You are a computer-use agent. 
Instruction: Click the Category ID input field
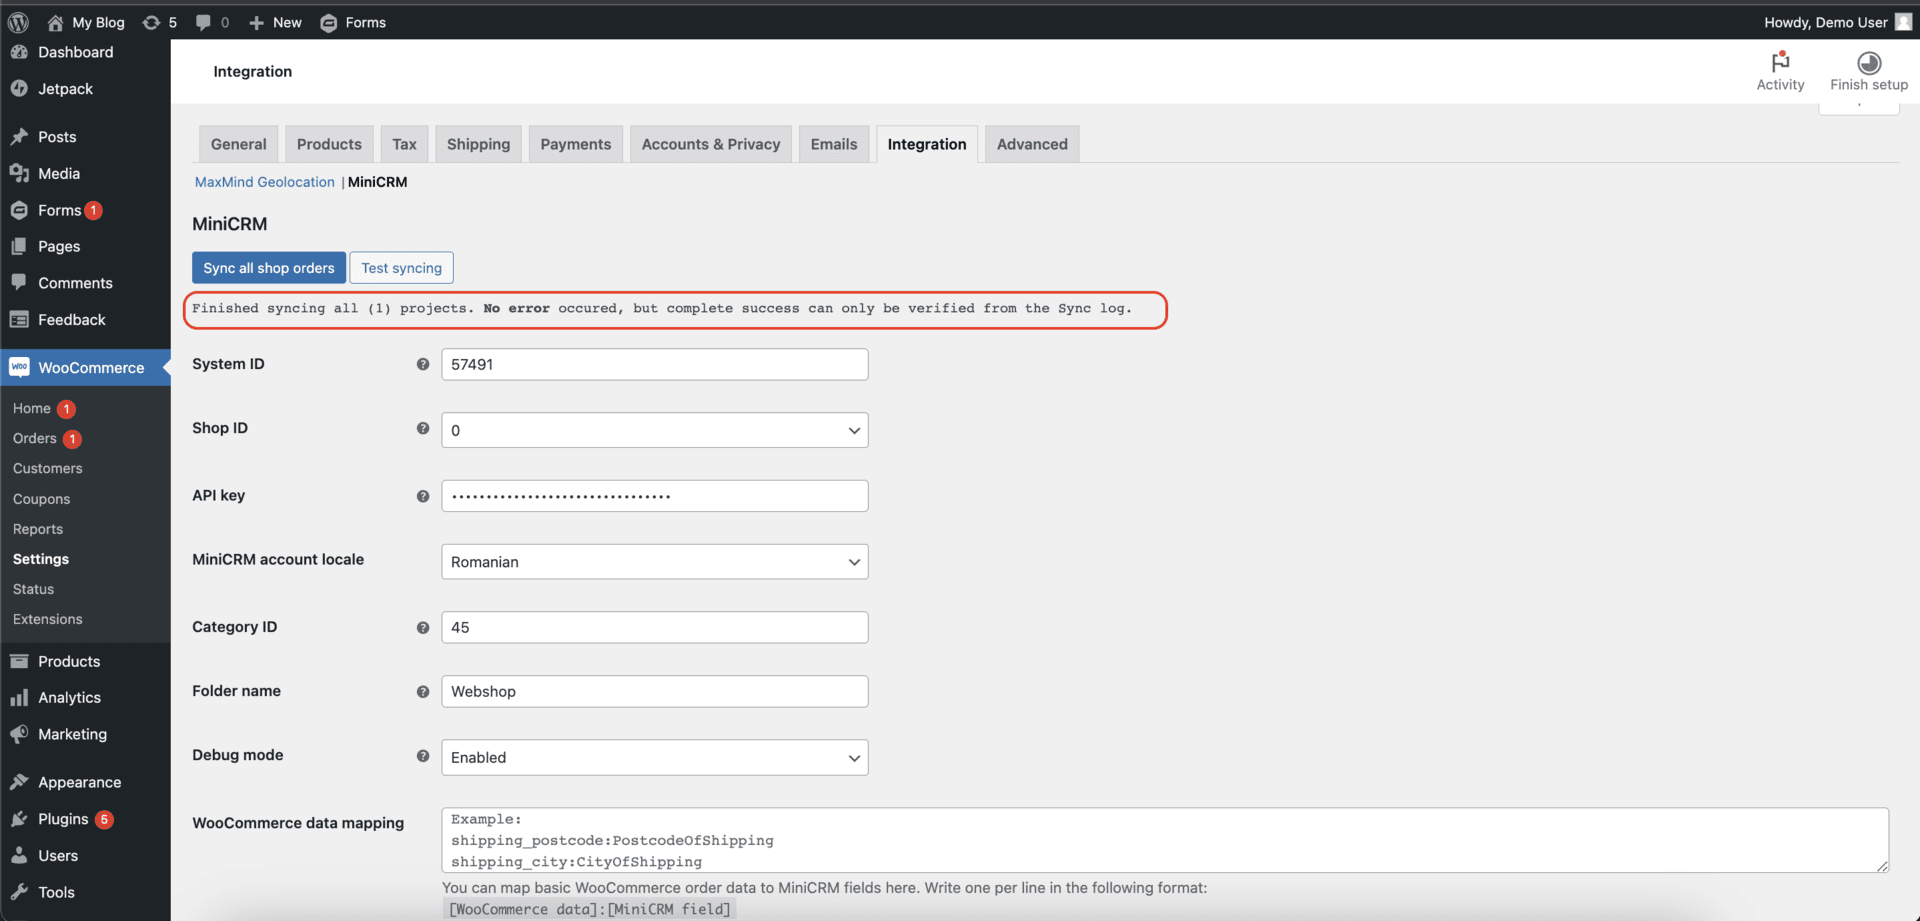655,627
